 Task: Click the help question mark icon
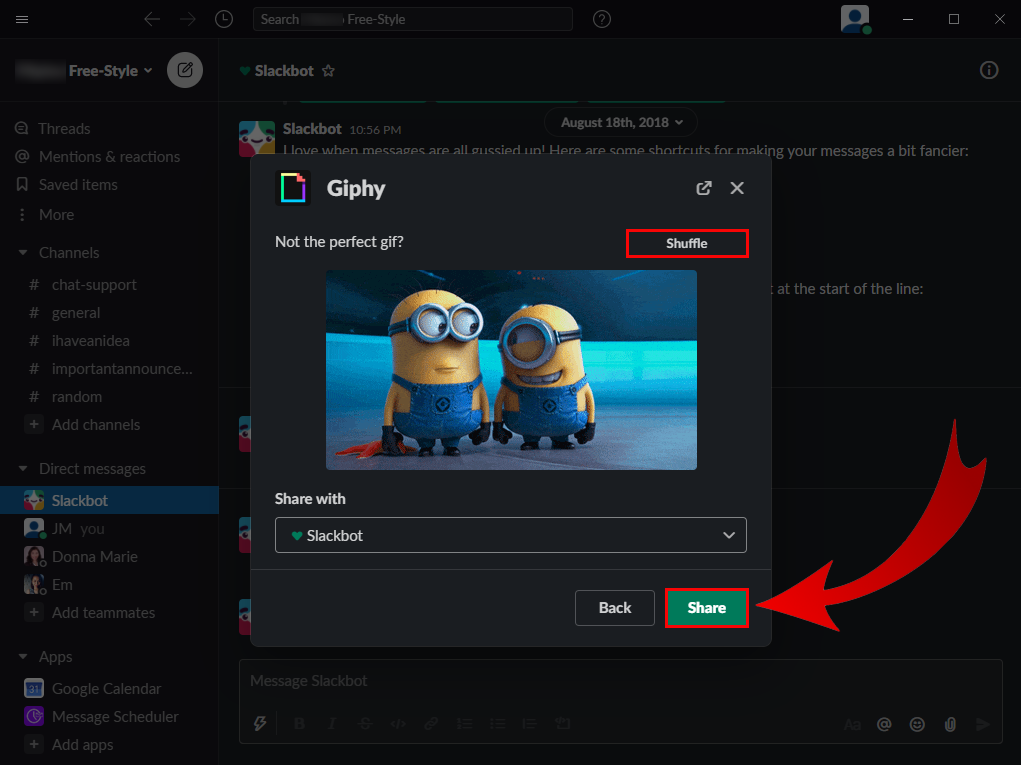click(602, 20)
